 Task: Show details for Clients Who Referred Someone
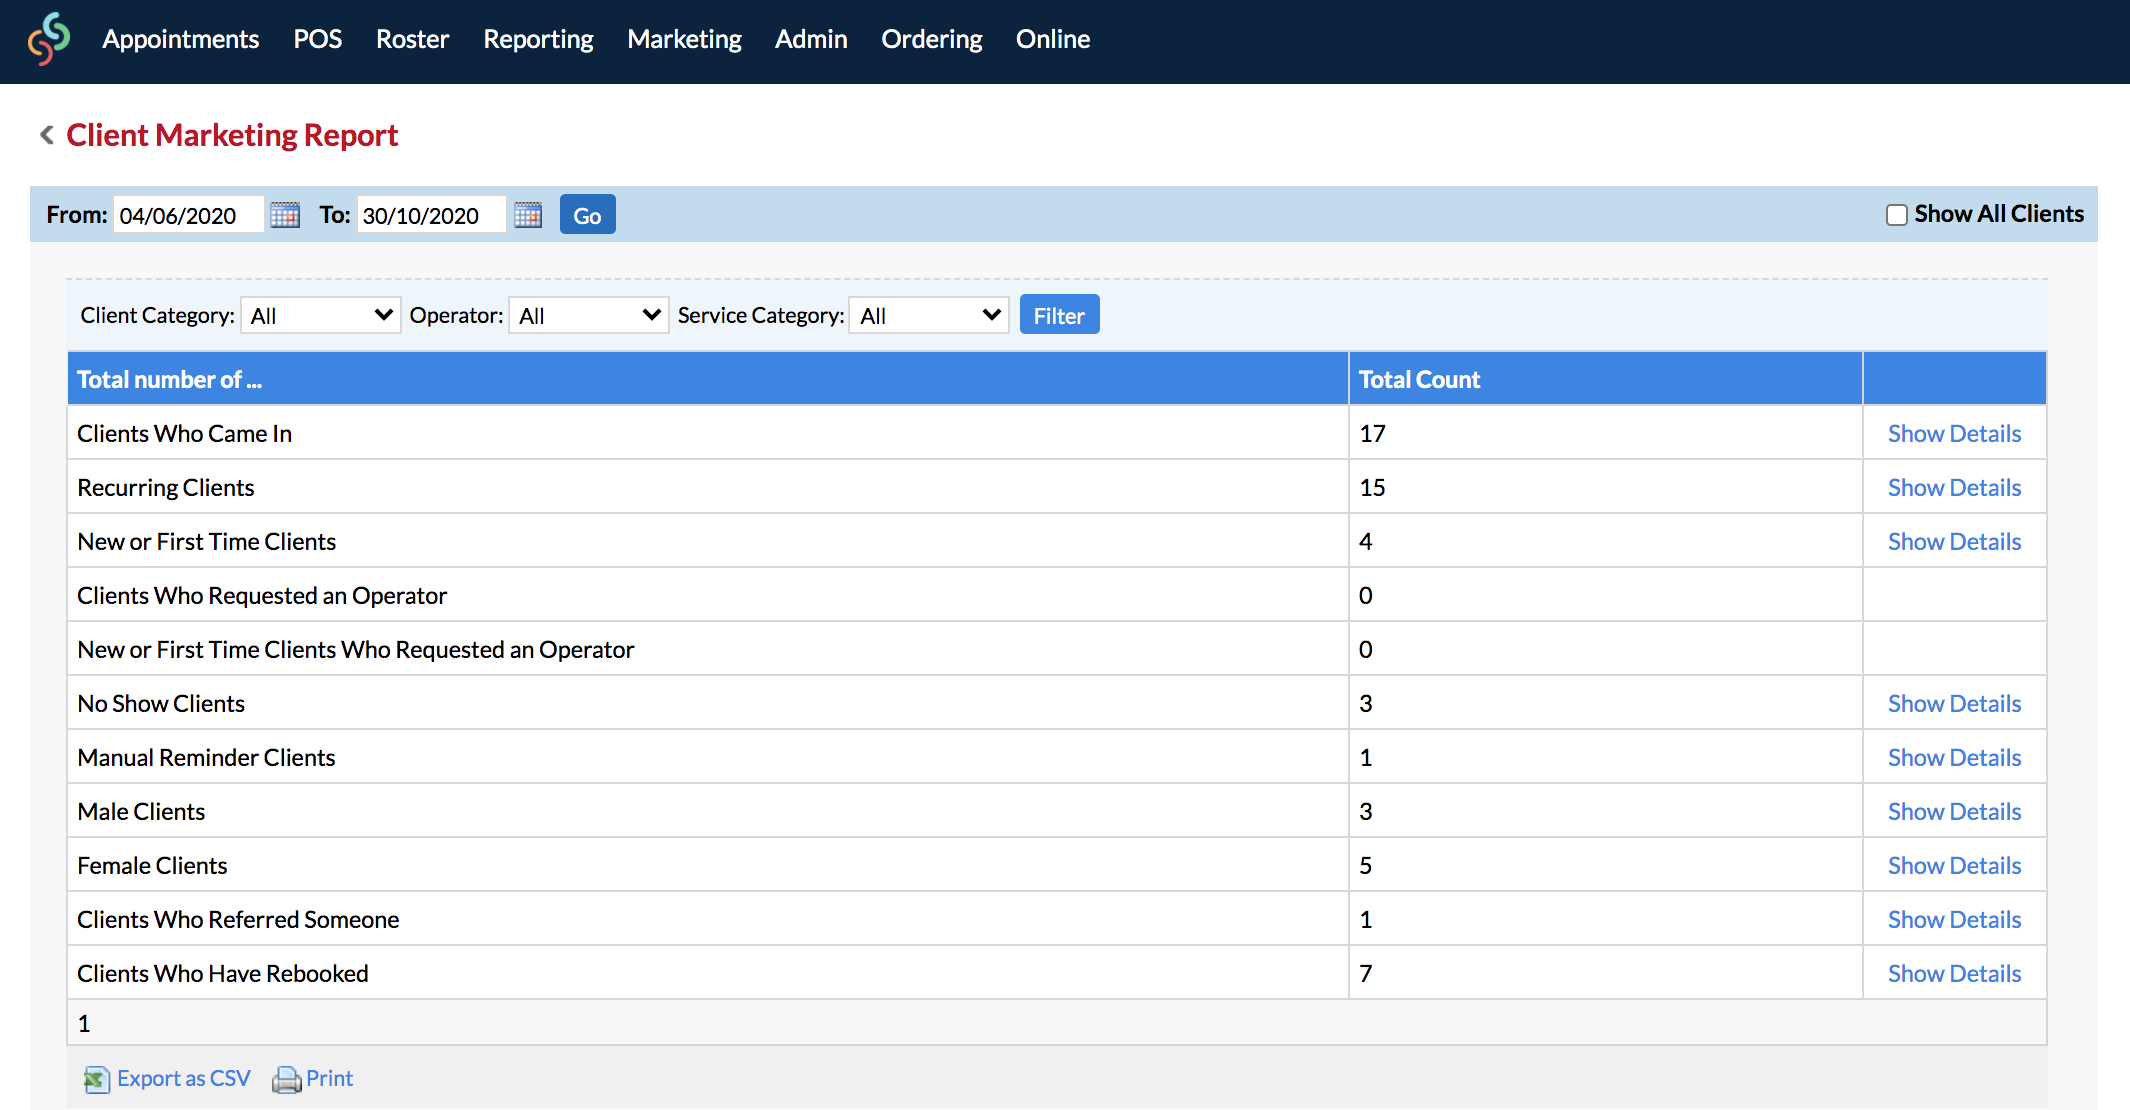tap(1955, 919)
